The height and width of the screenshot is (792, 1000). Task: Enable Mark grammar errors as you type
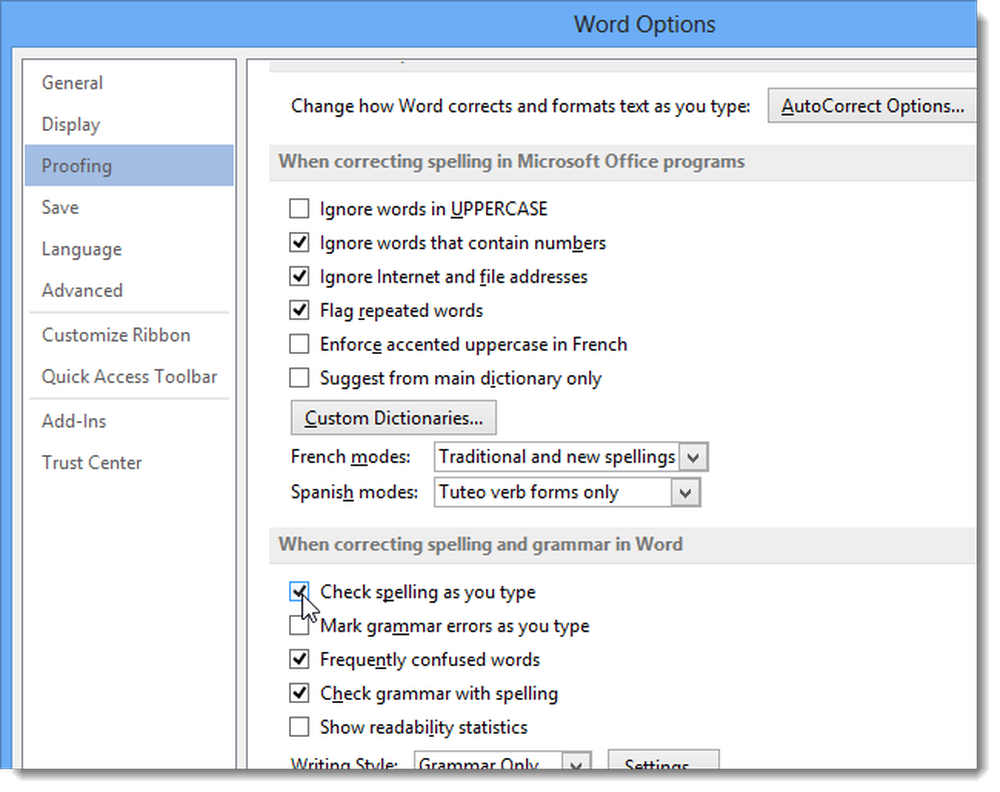(x=299, y=625)
